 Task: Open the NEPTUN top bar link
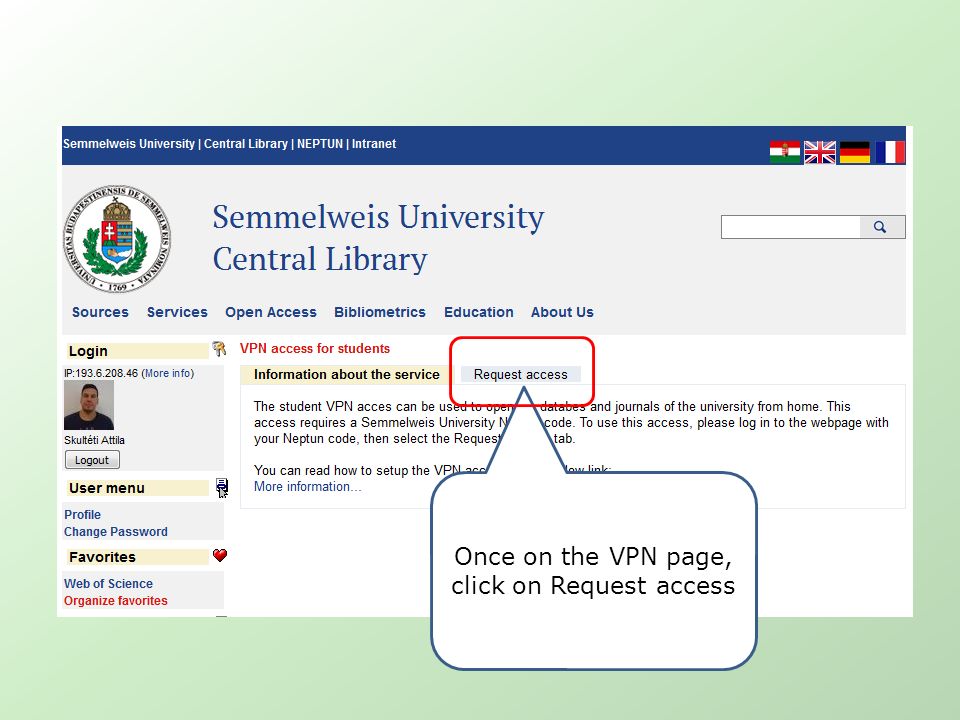pyautogui.click(x=320, y=144)
